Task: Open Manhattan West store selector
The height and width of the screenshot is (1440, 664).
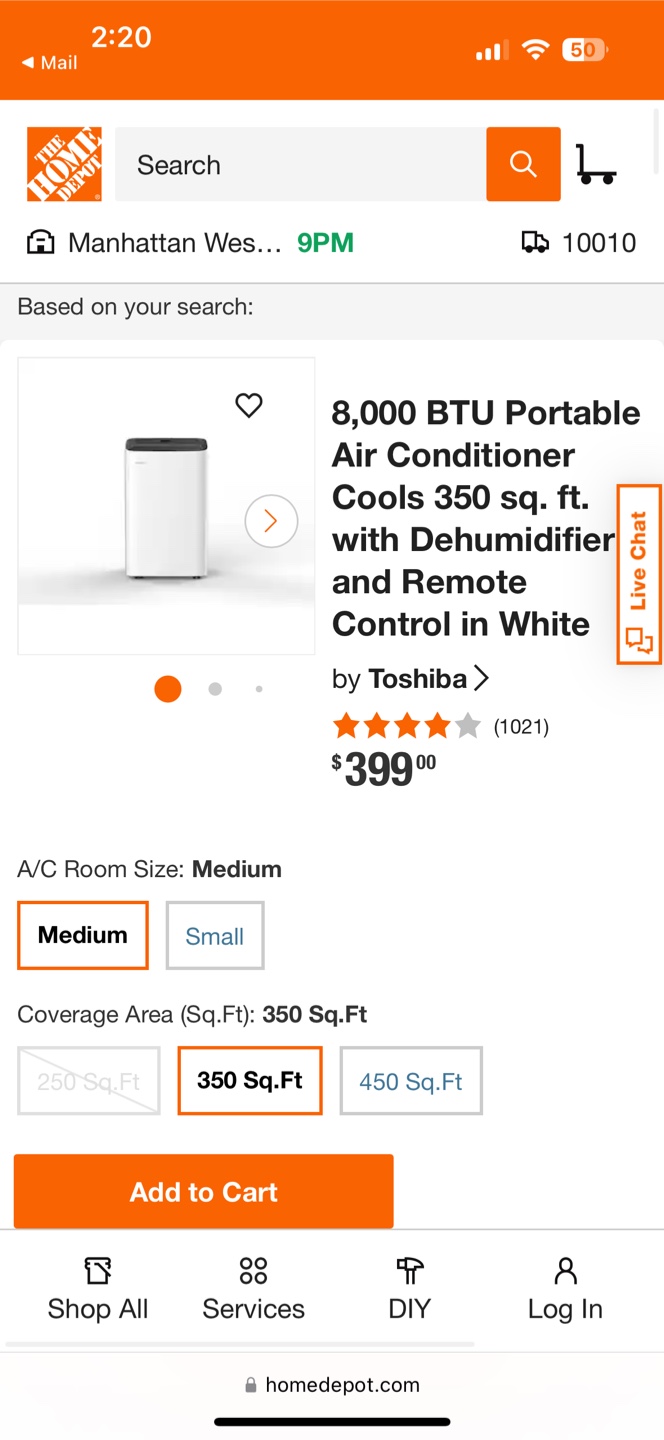Action: coord(175,243)
